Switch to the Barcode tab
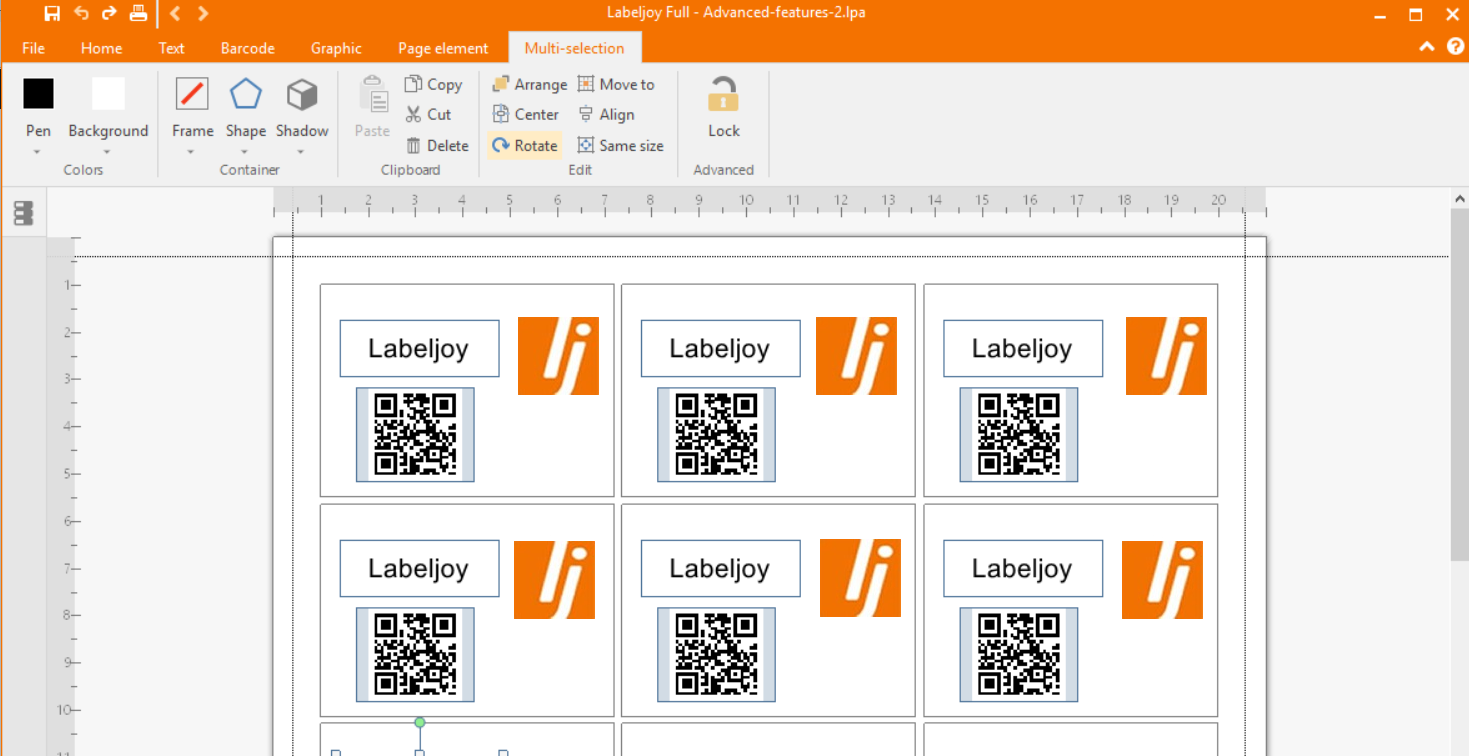The height and width of the screenshot is (756, 1469). (x=247, y=48)
